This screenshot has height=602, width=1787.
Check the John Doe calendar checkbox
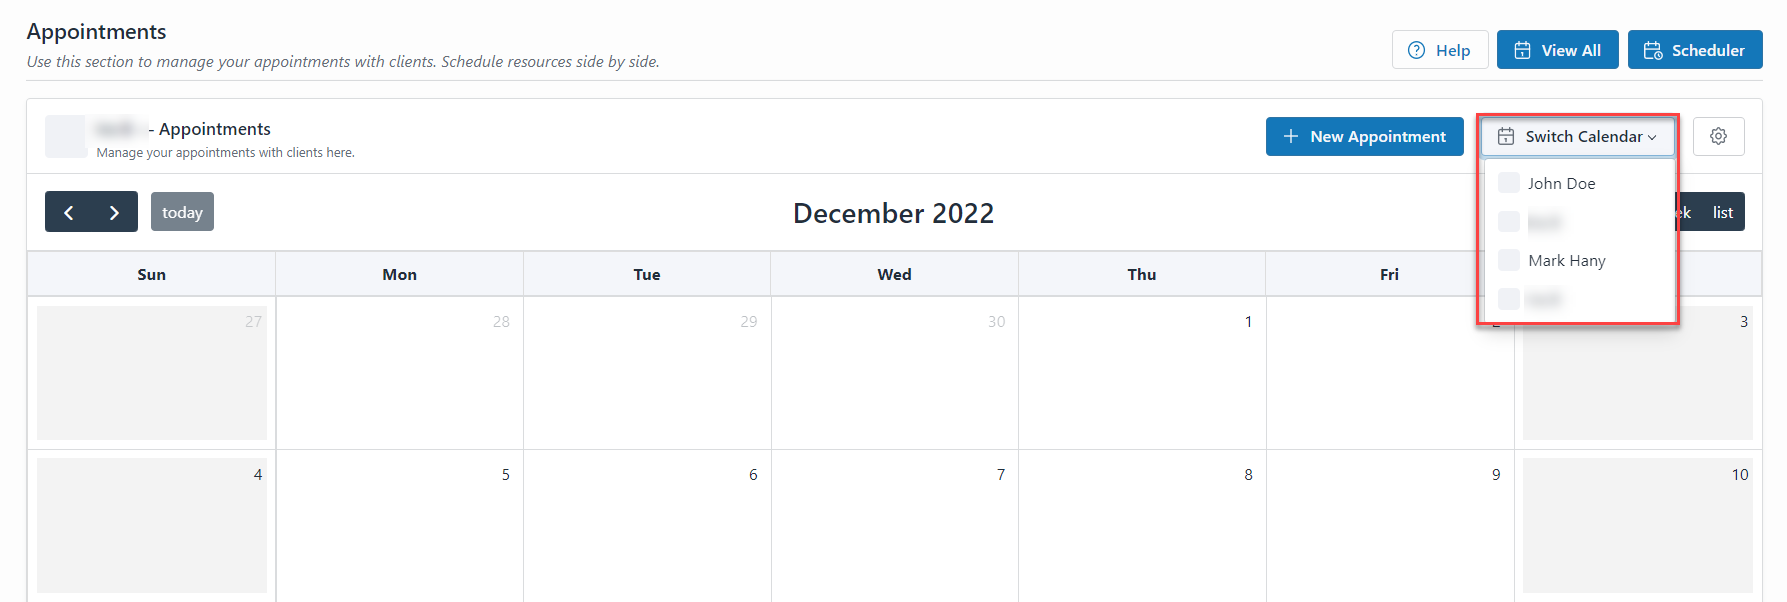click(x=1509, y=183)
